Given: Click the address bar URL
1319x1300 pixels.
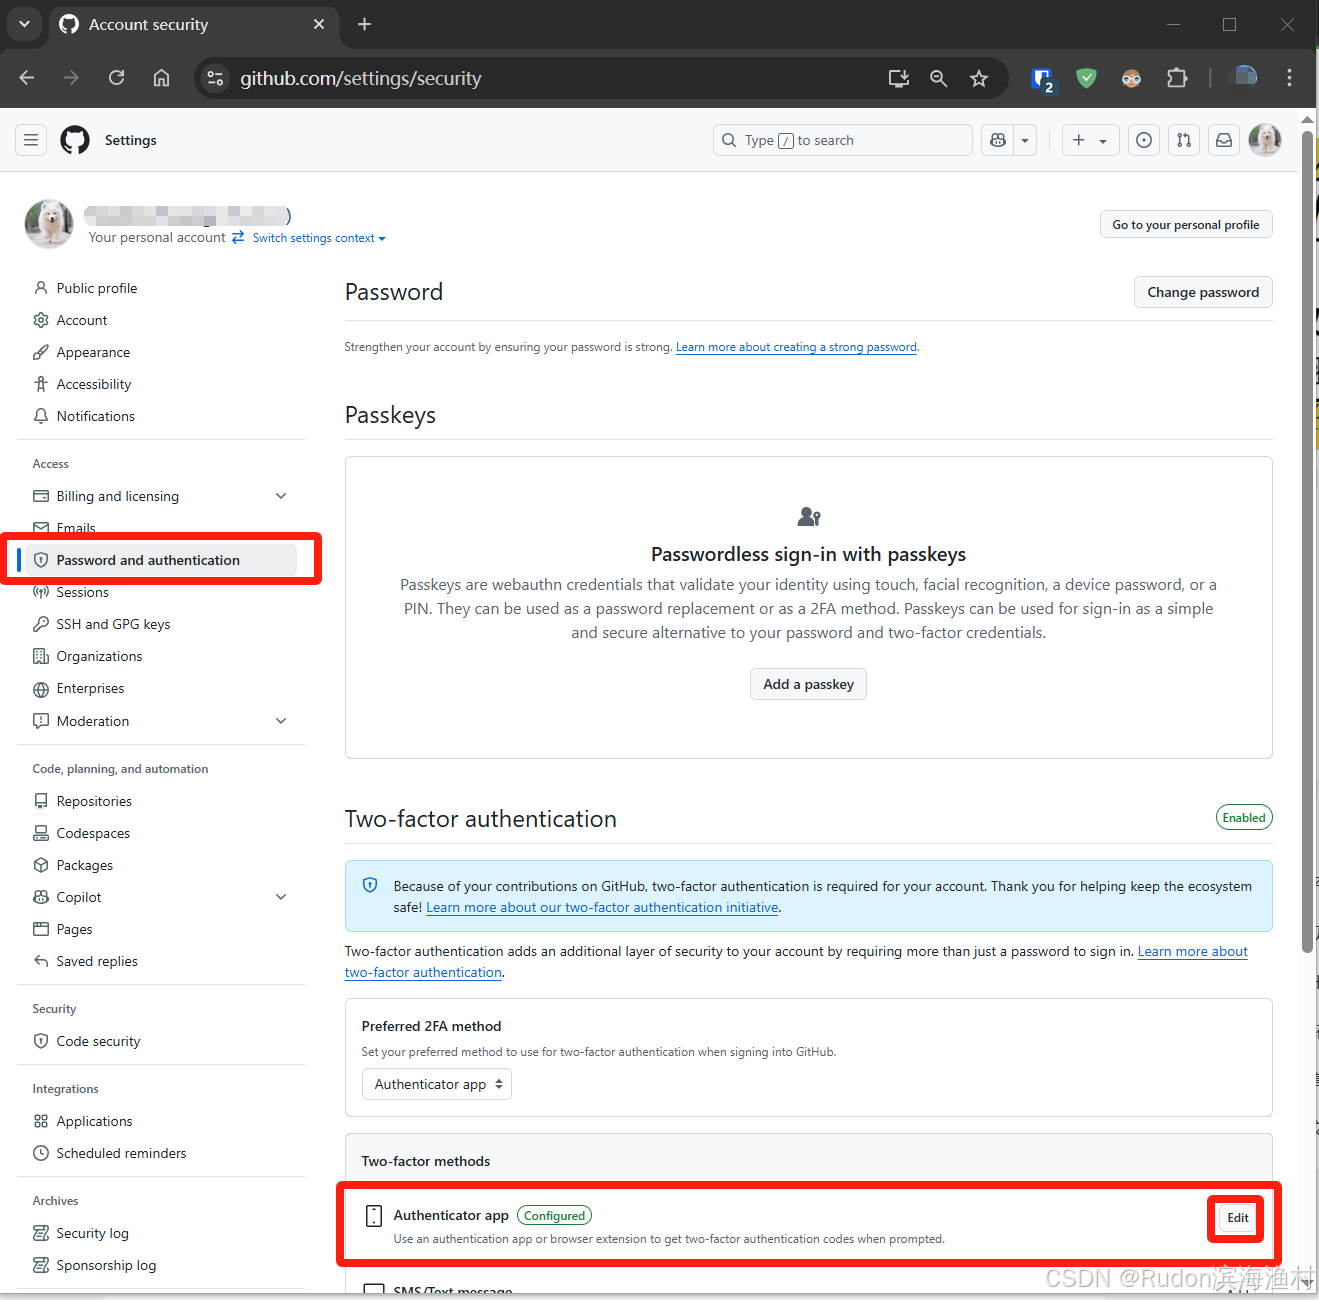Looking at the screenshot, I should point(361,78).
